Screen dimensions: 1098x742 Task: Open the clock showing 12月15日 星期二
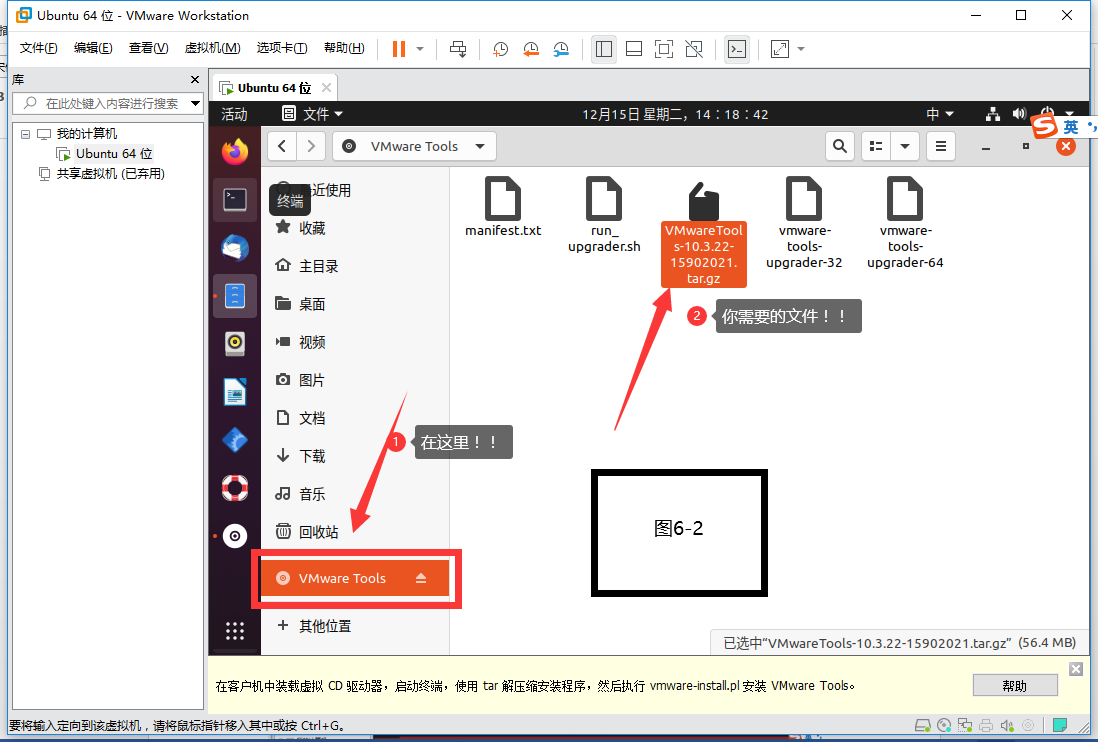pos(675,114)
